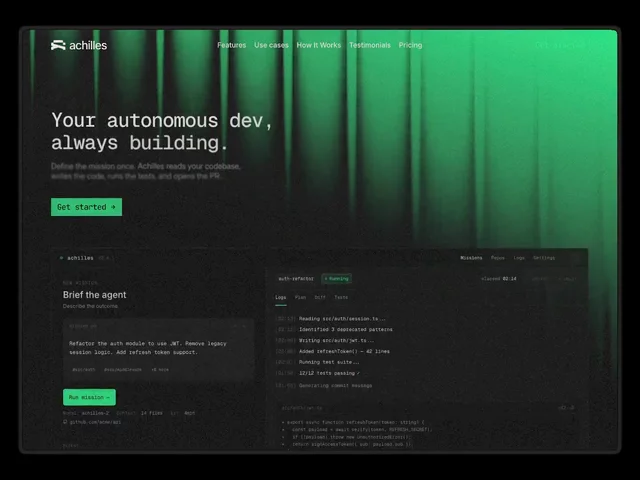Click the Run mission button
The image size is (640, 480).
(89, 397)
